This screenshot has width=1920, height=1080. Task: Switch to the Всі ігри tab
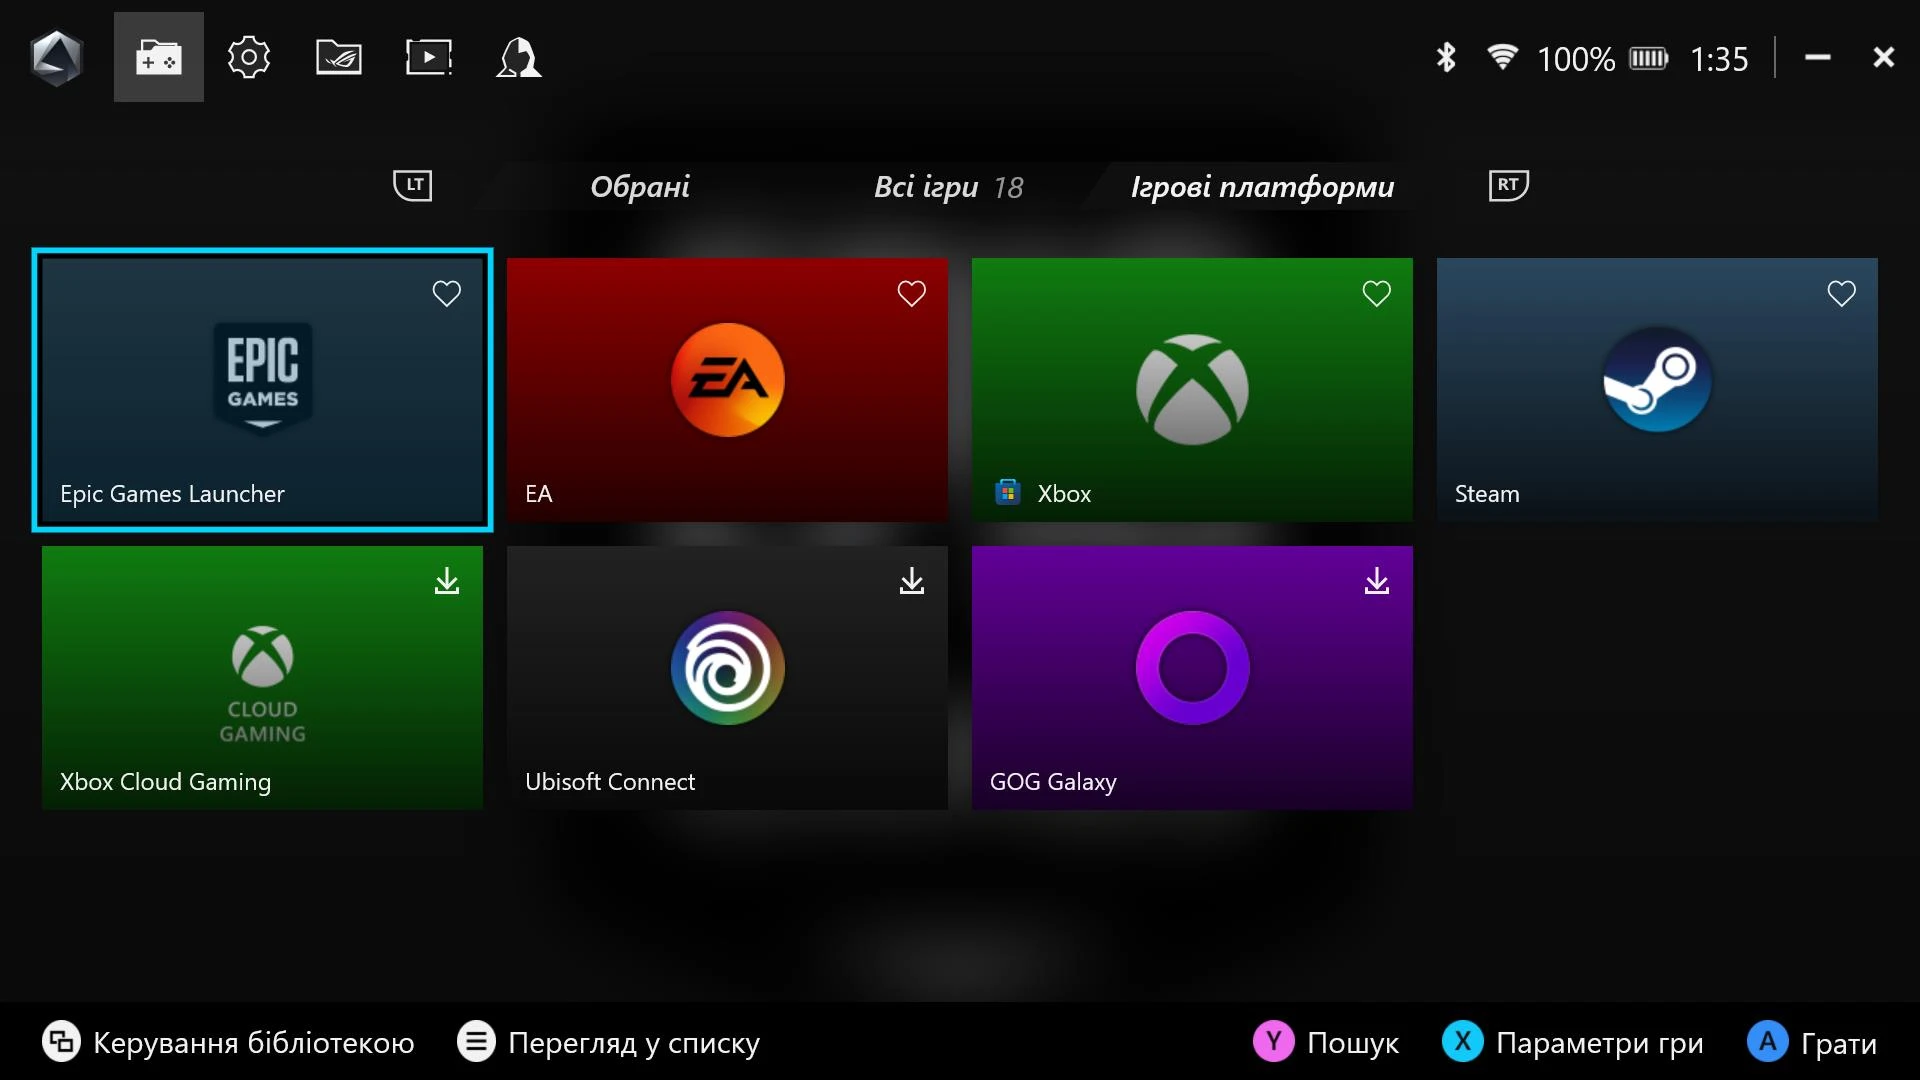(x=949, y=187)
